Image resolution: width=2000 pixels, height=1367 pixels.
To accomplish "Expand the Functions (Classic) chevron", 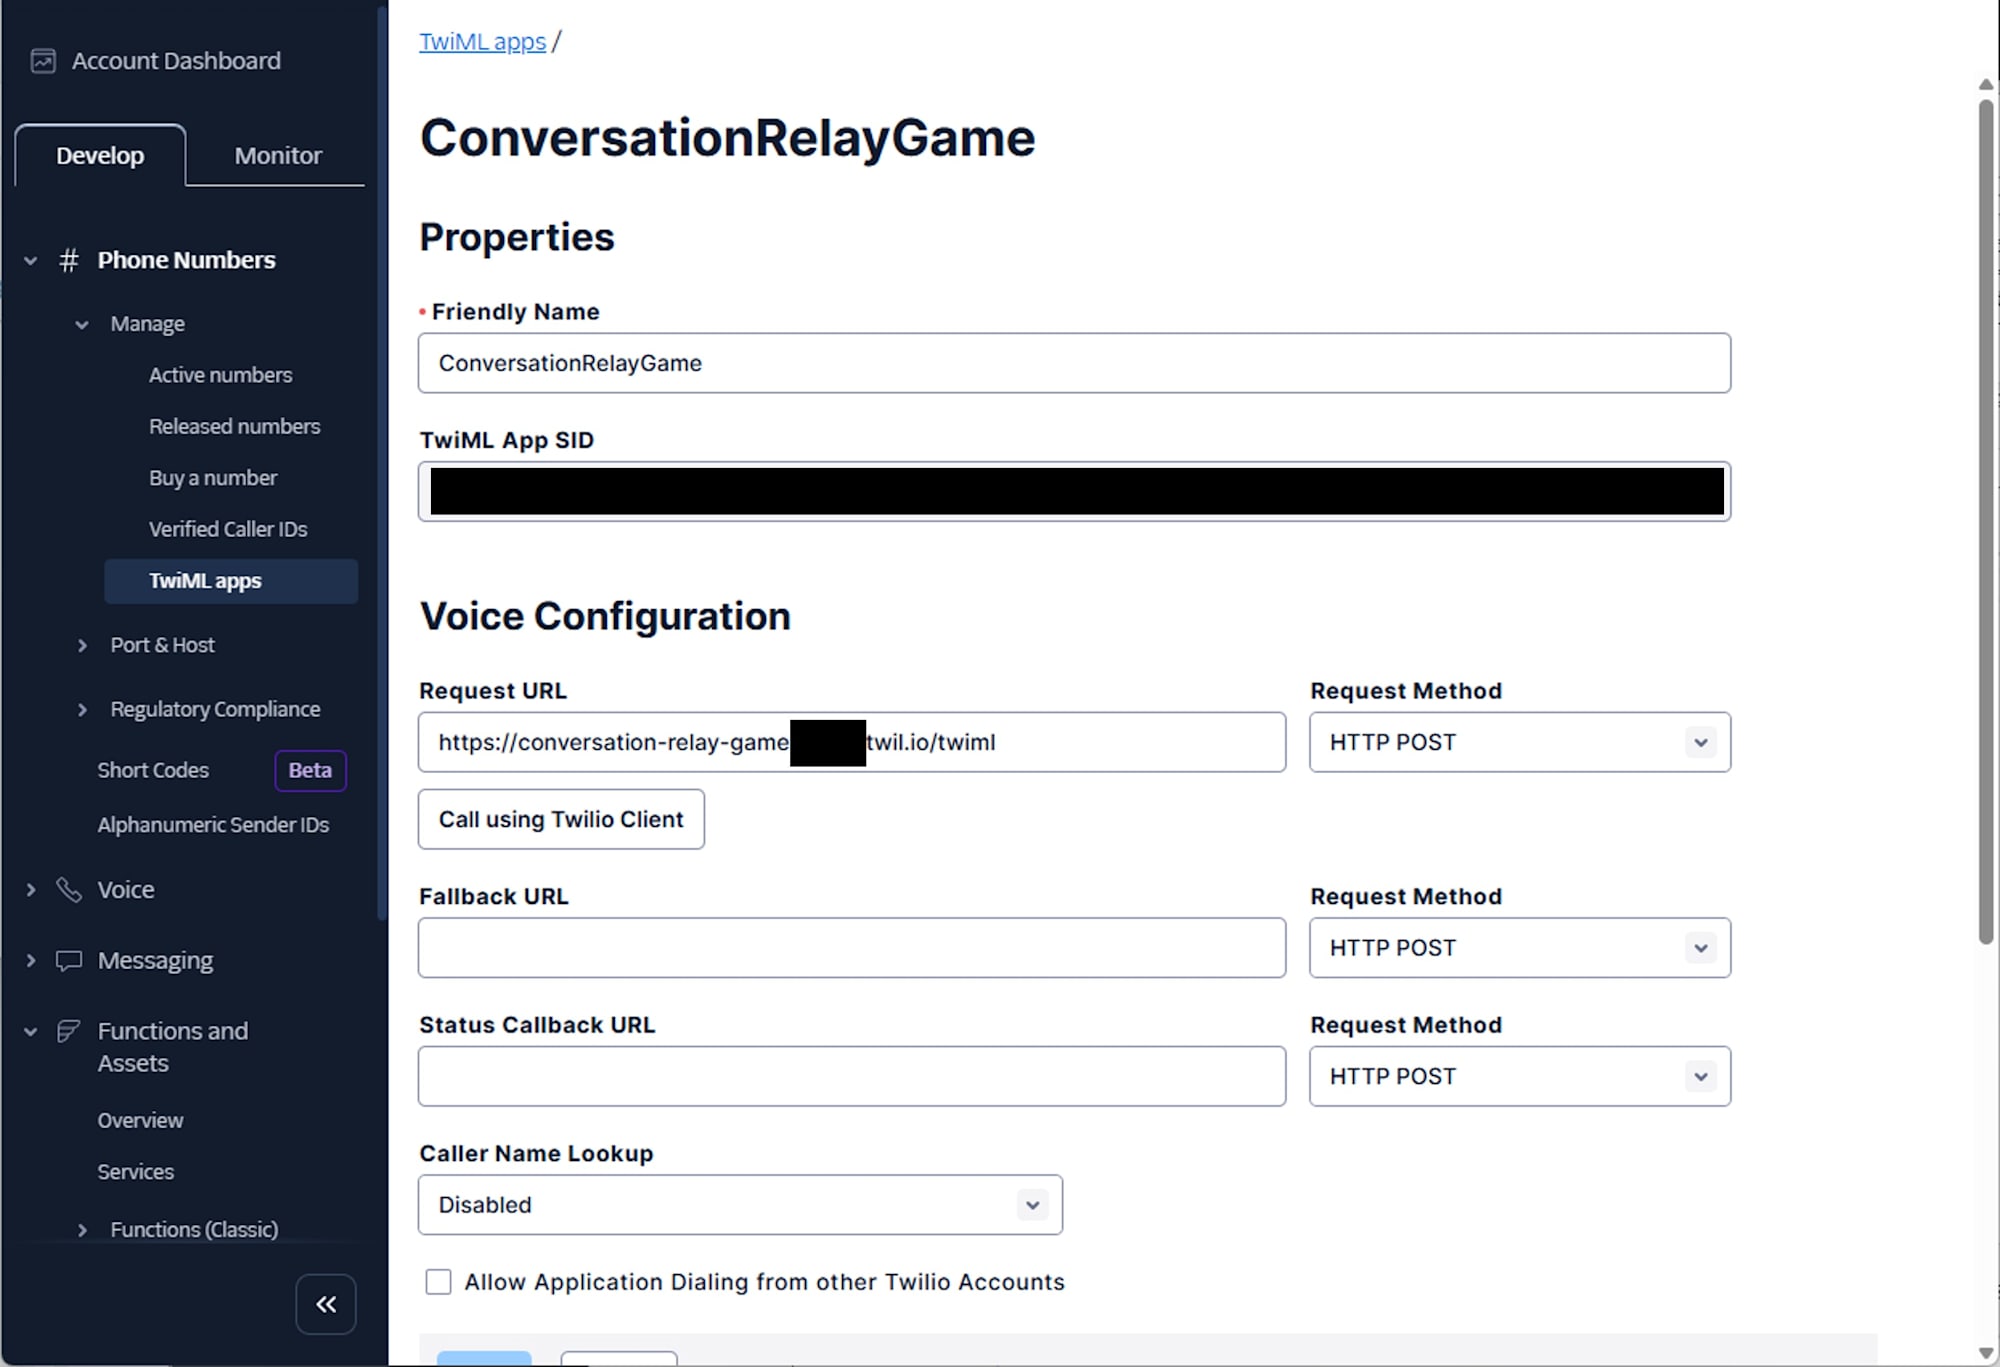I will [82, 1230].
